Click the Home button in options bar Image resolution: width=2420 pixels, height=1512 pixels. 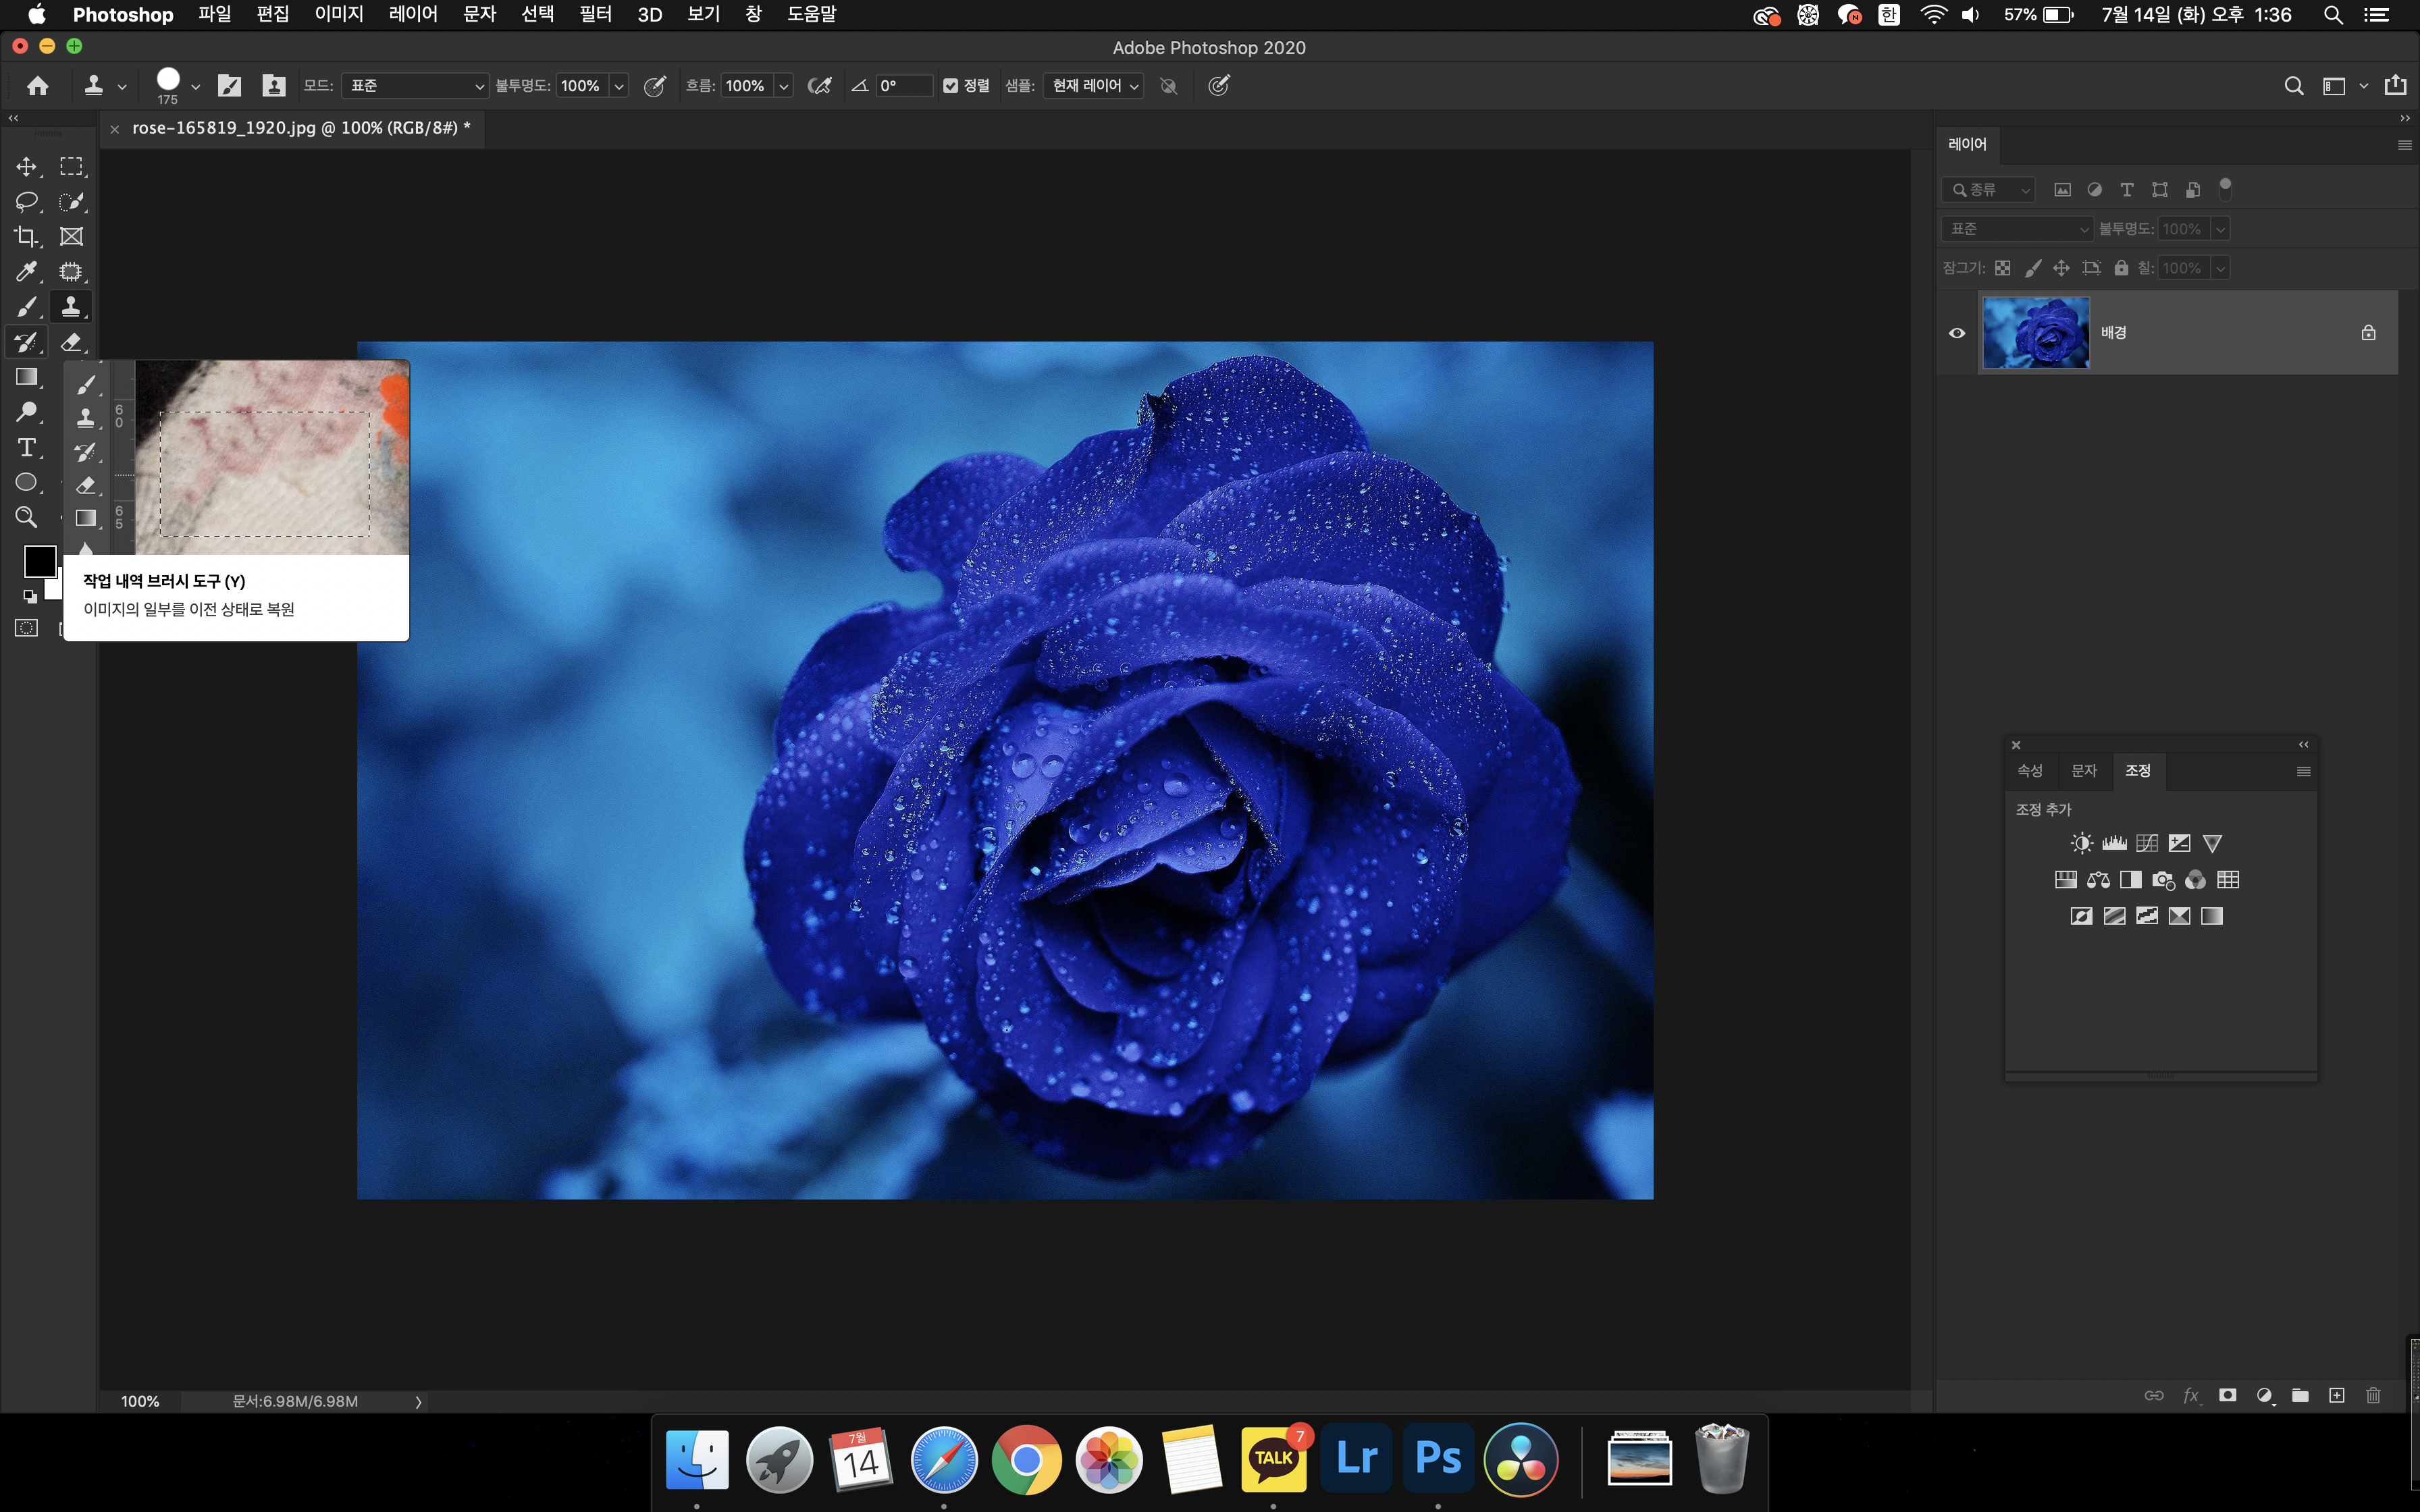[x=38, y=86]
